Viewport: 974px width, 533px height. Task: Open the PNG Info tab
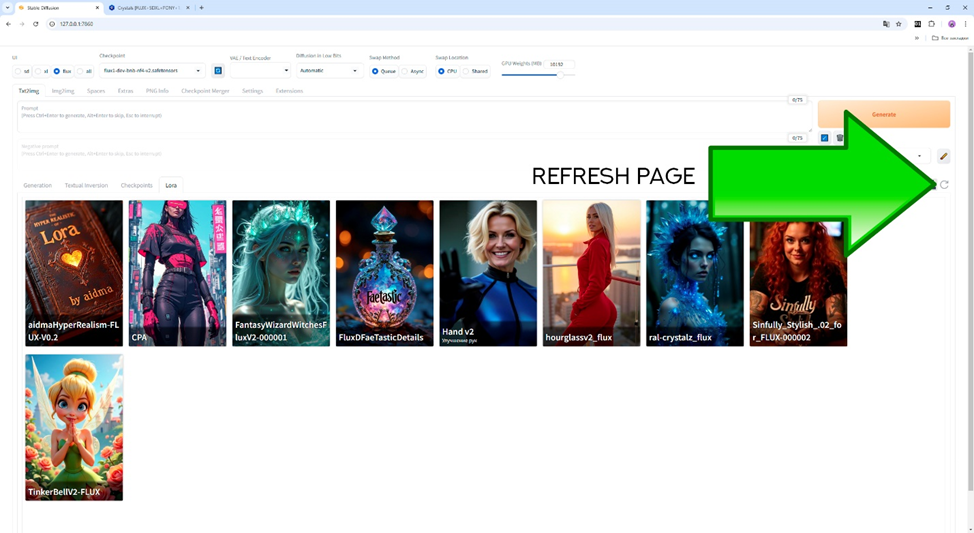(x=157, y=91)
